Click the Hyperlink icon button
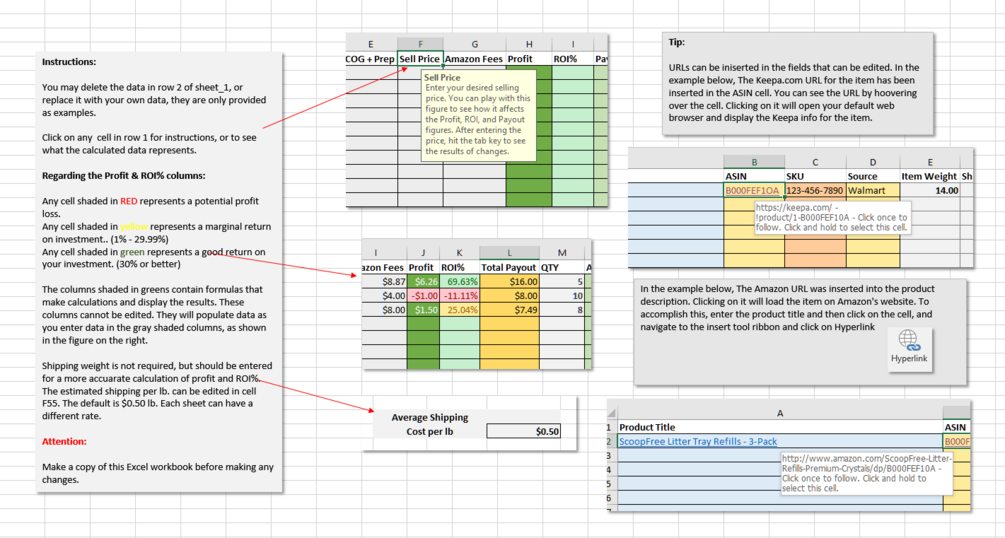The height and width of the screenshot is (538, 1005). click(909, 348)
